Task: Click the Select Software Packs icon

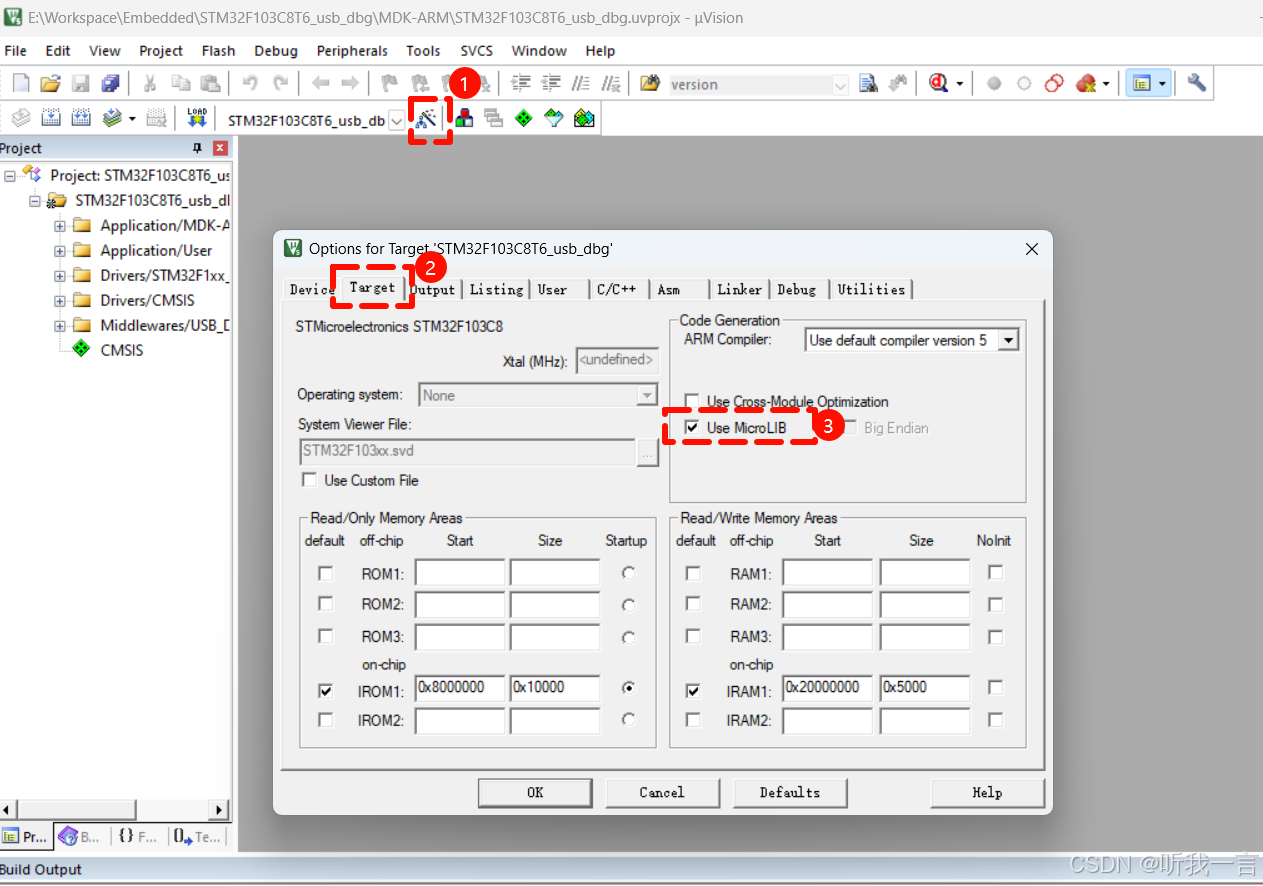Action: click(554, 118)
